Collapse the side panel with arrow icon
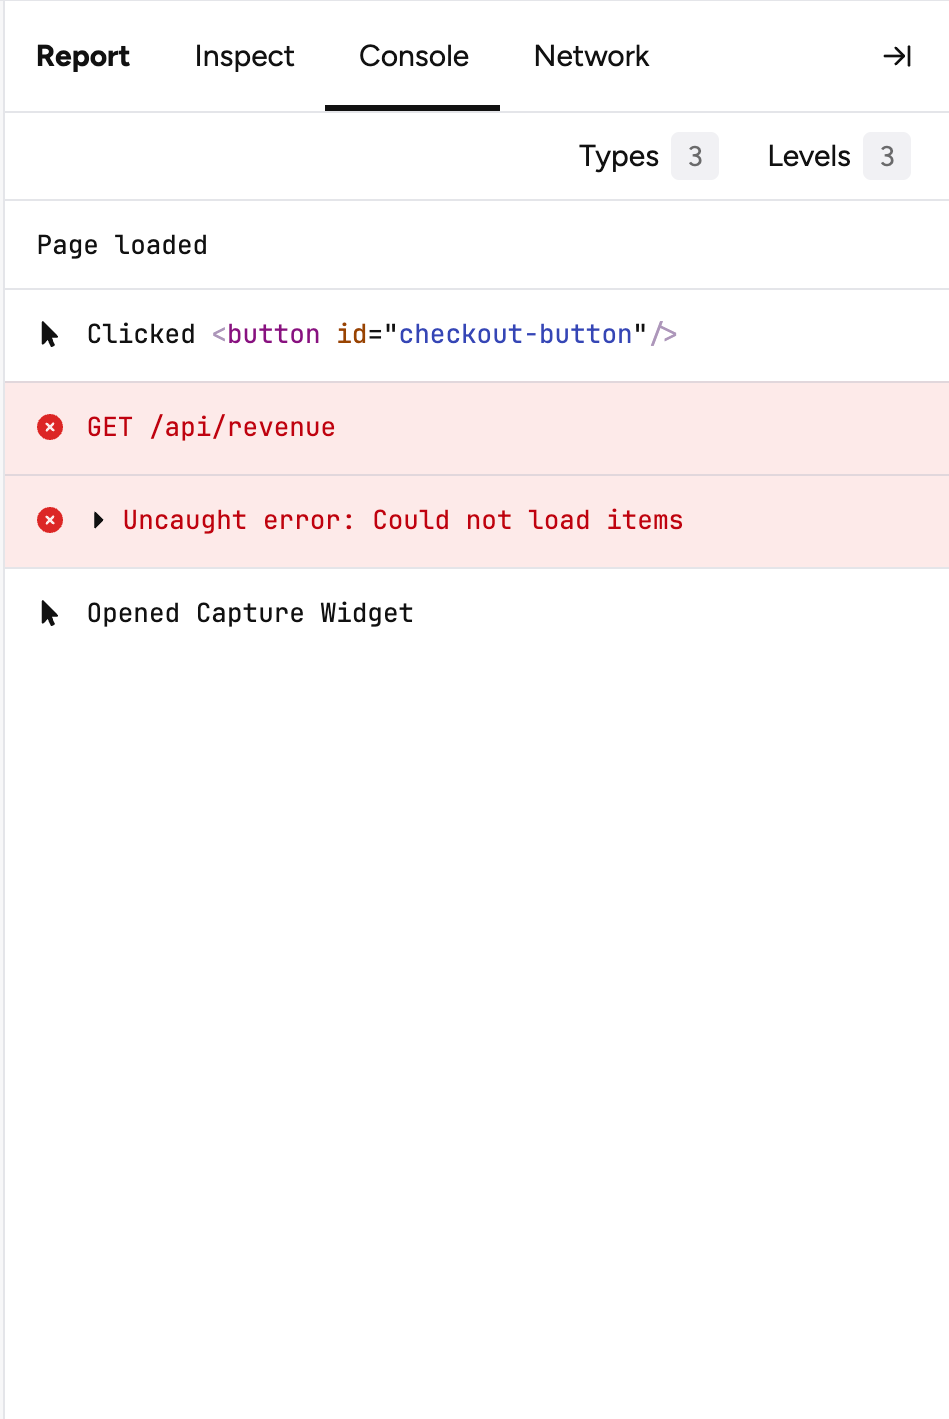 coord(897,57)
